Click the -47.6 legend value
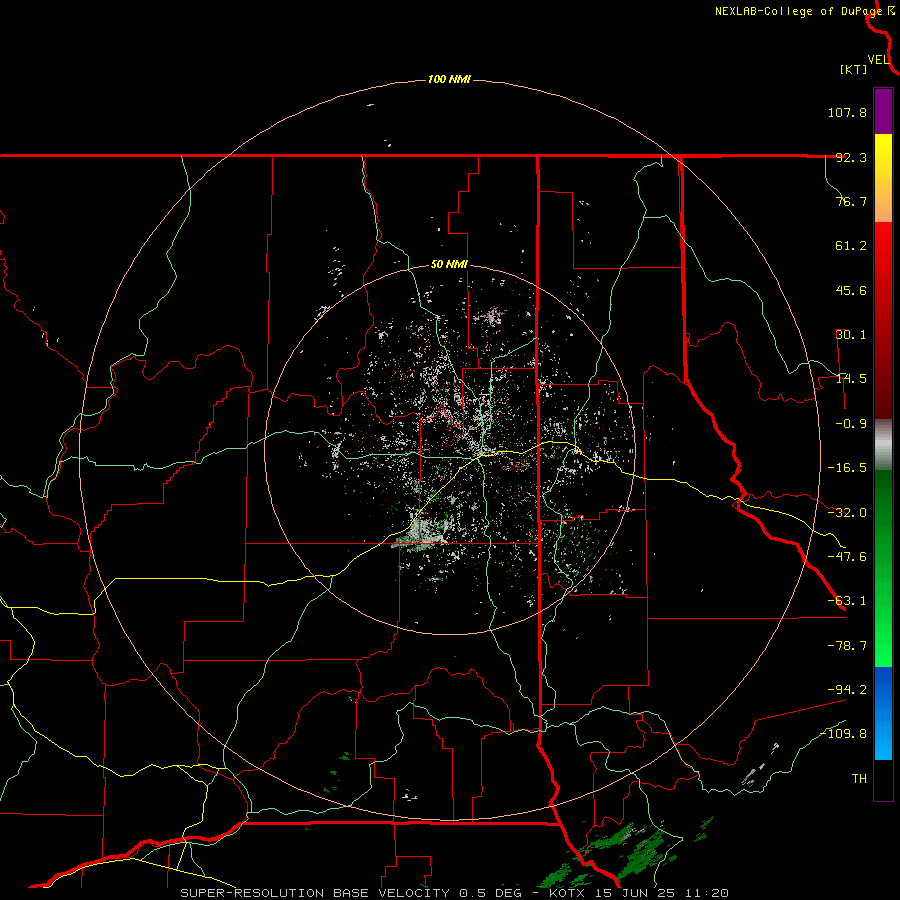 [x=847, y=557]
